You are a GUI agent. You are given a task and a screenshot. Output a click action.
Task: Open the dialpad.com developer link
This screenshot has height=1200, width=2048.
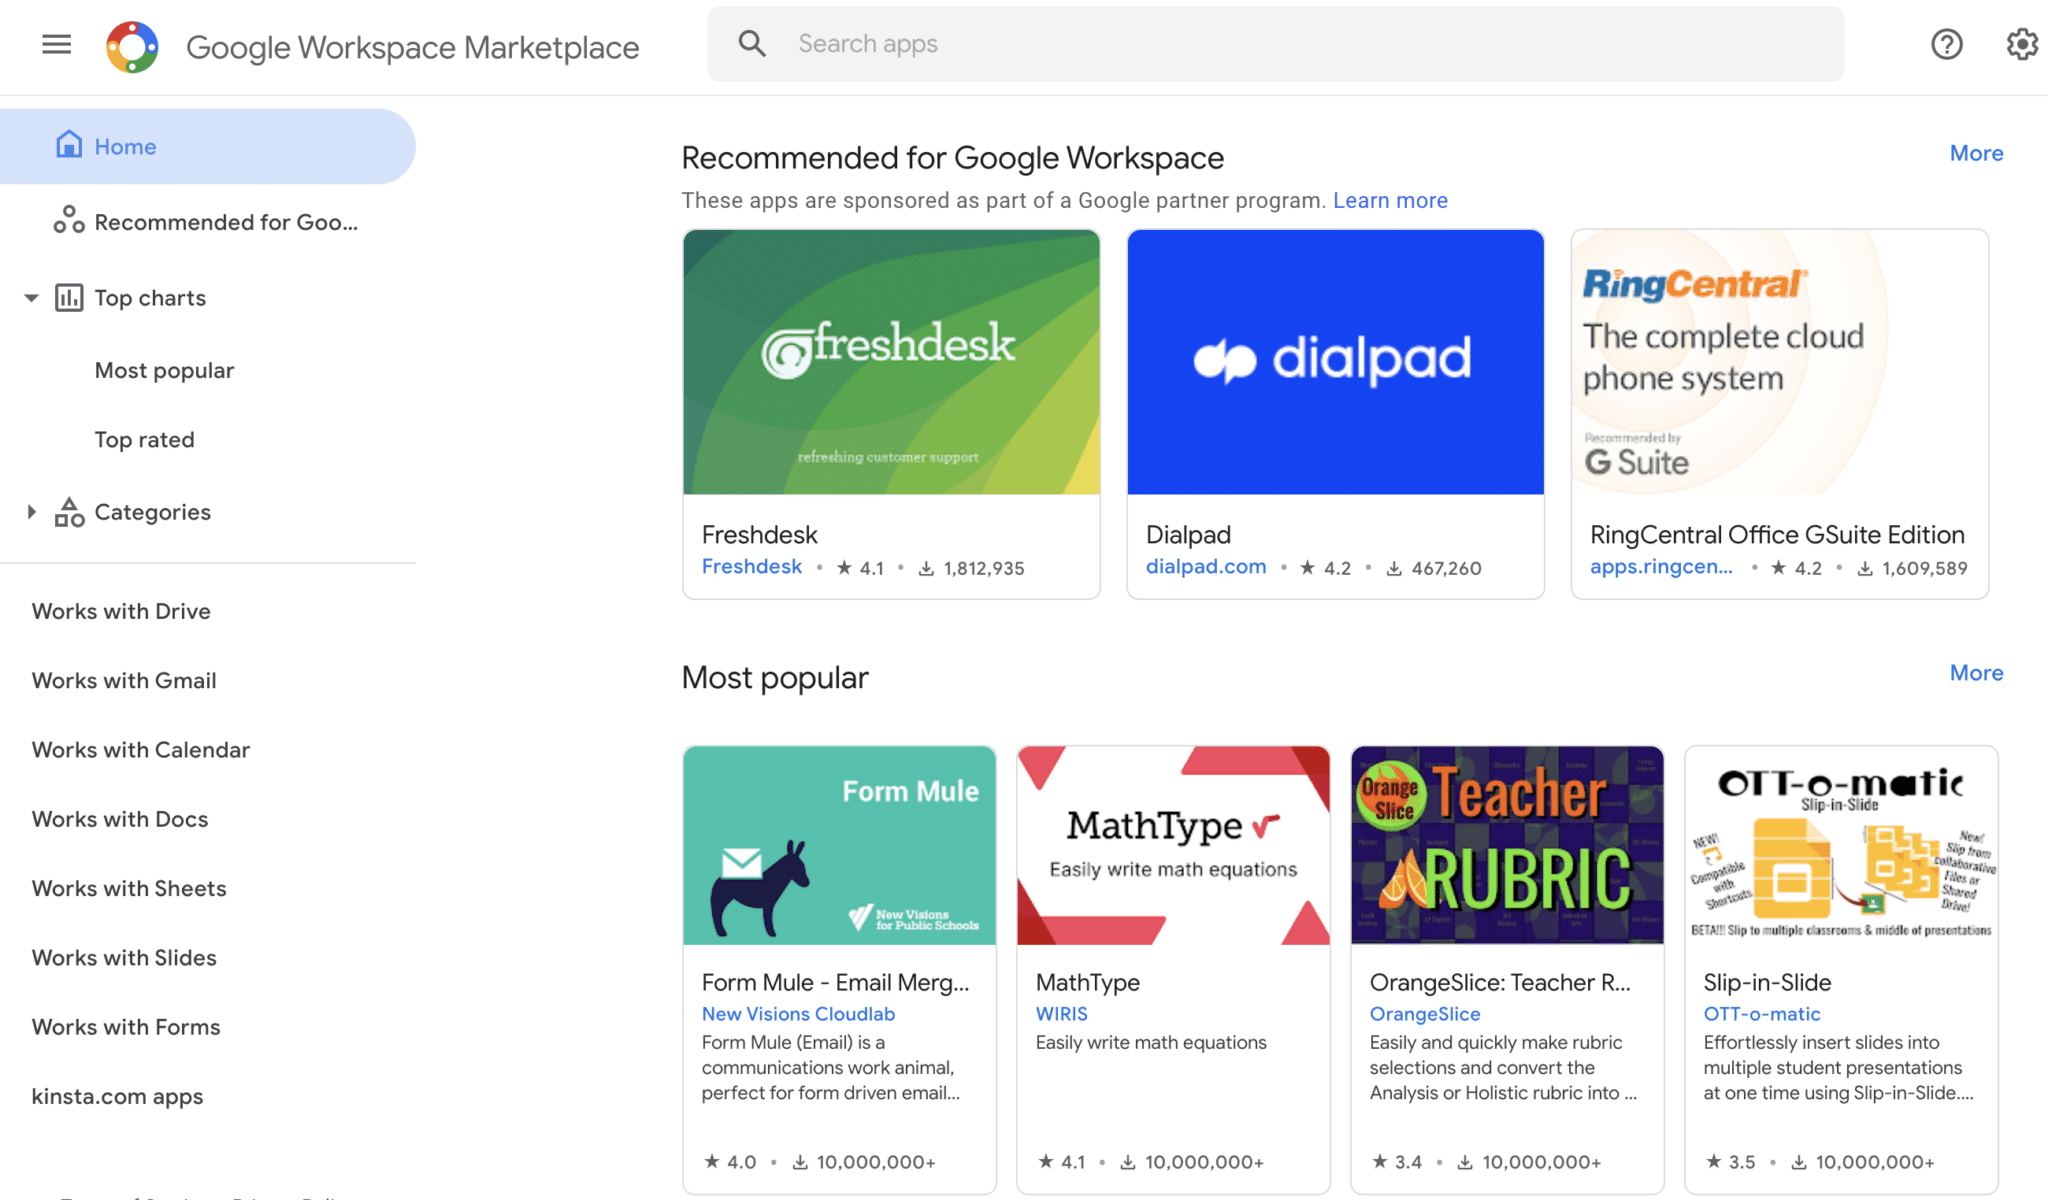click(1205, 566)
